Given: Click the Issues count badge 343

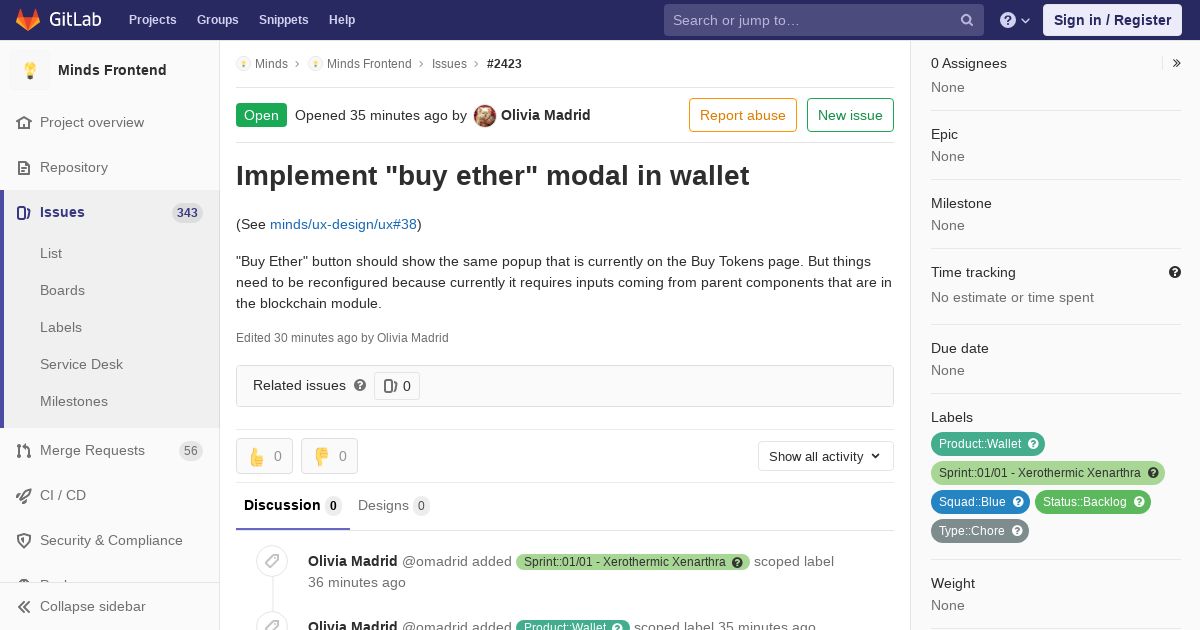Looking at the screenshot, I should point(187,212).
